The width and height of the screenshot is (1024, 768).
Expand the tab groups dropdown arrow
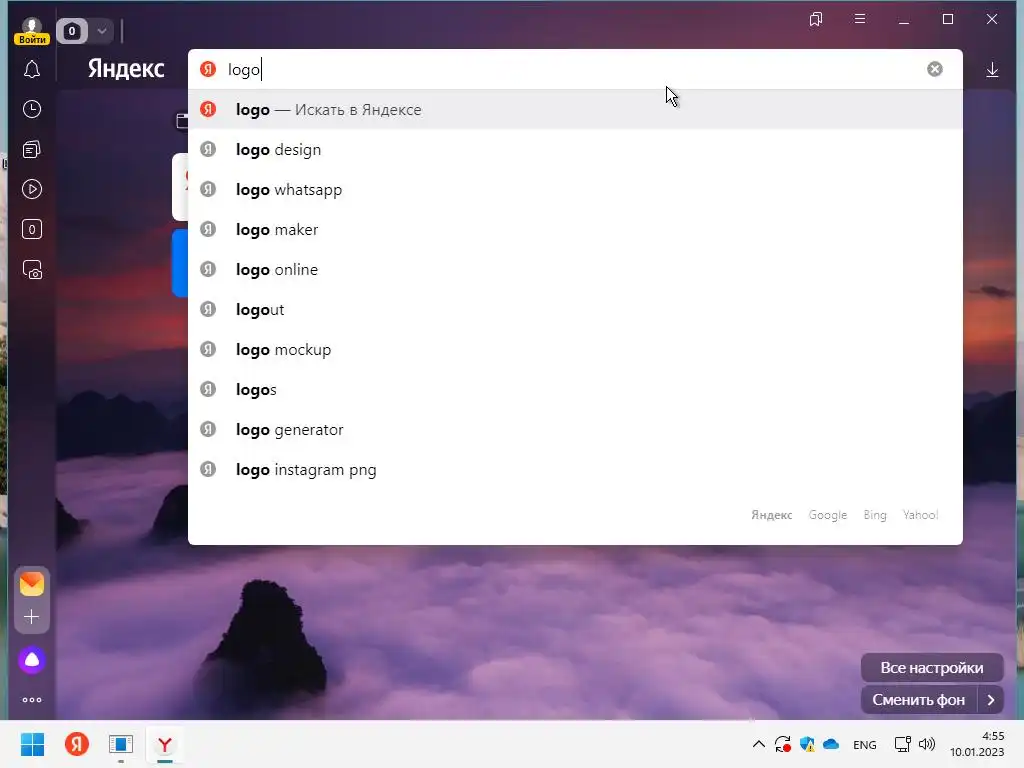coord(102,31)
